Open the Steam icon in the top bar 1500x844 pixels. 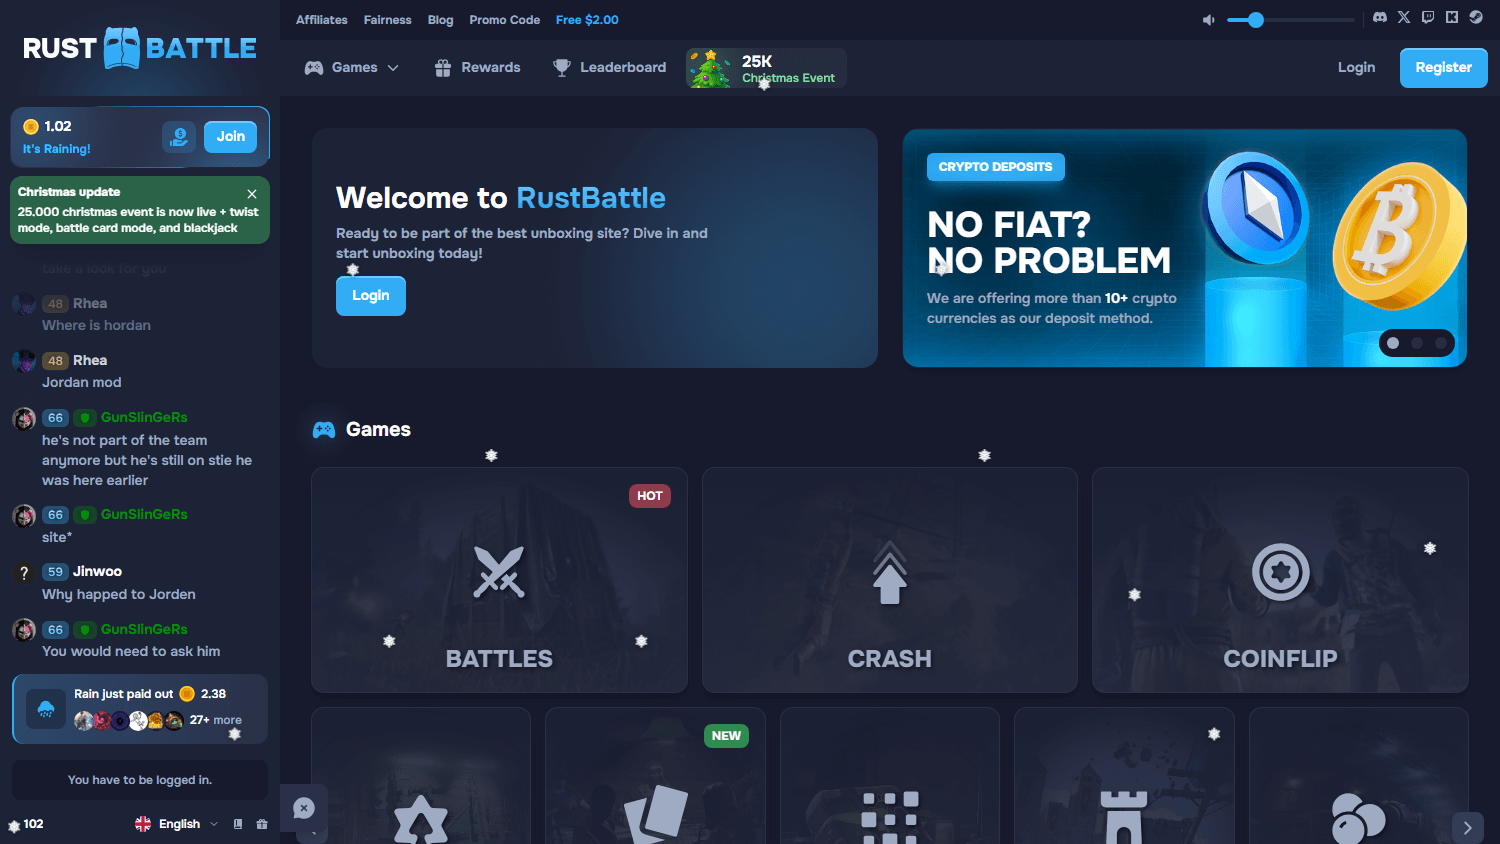pos(1476,17)
